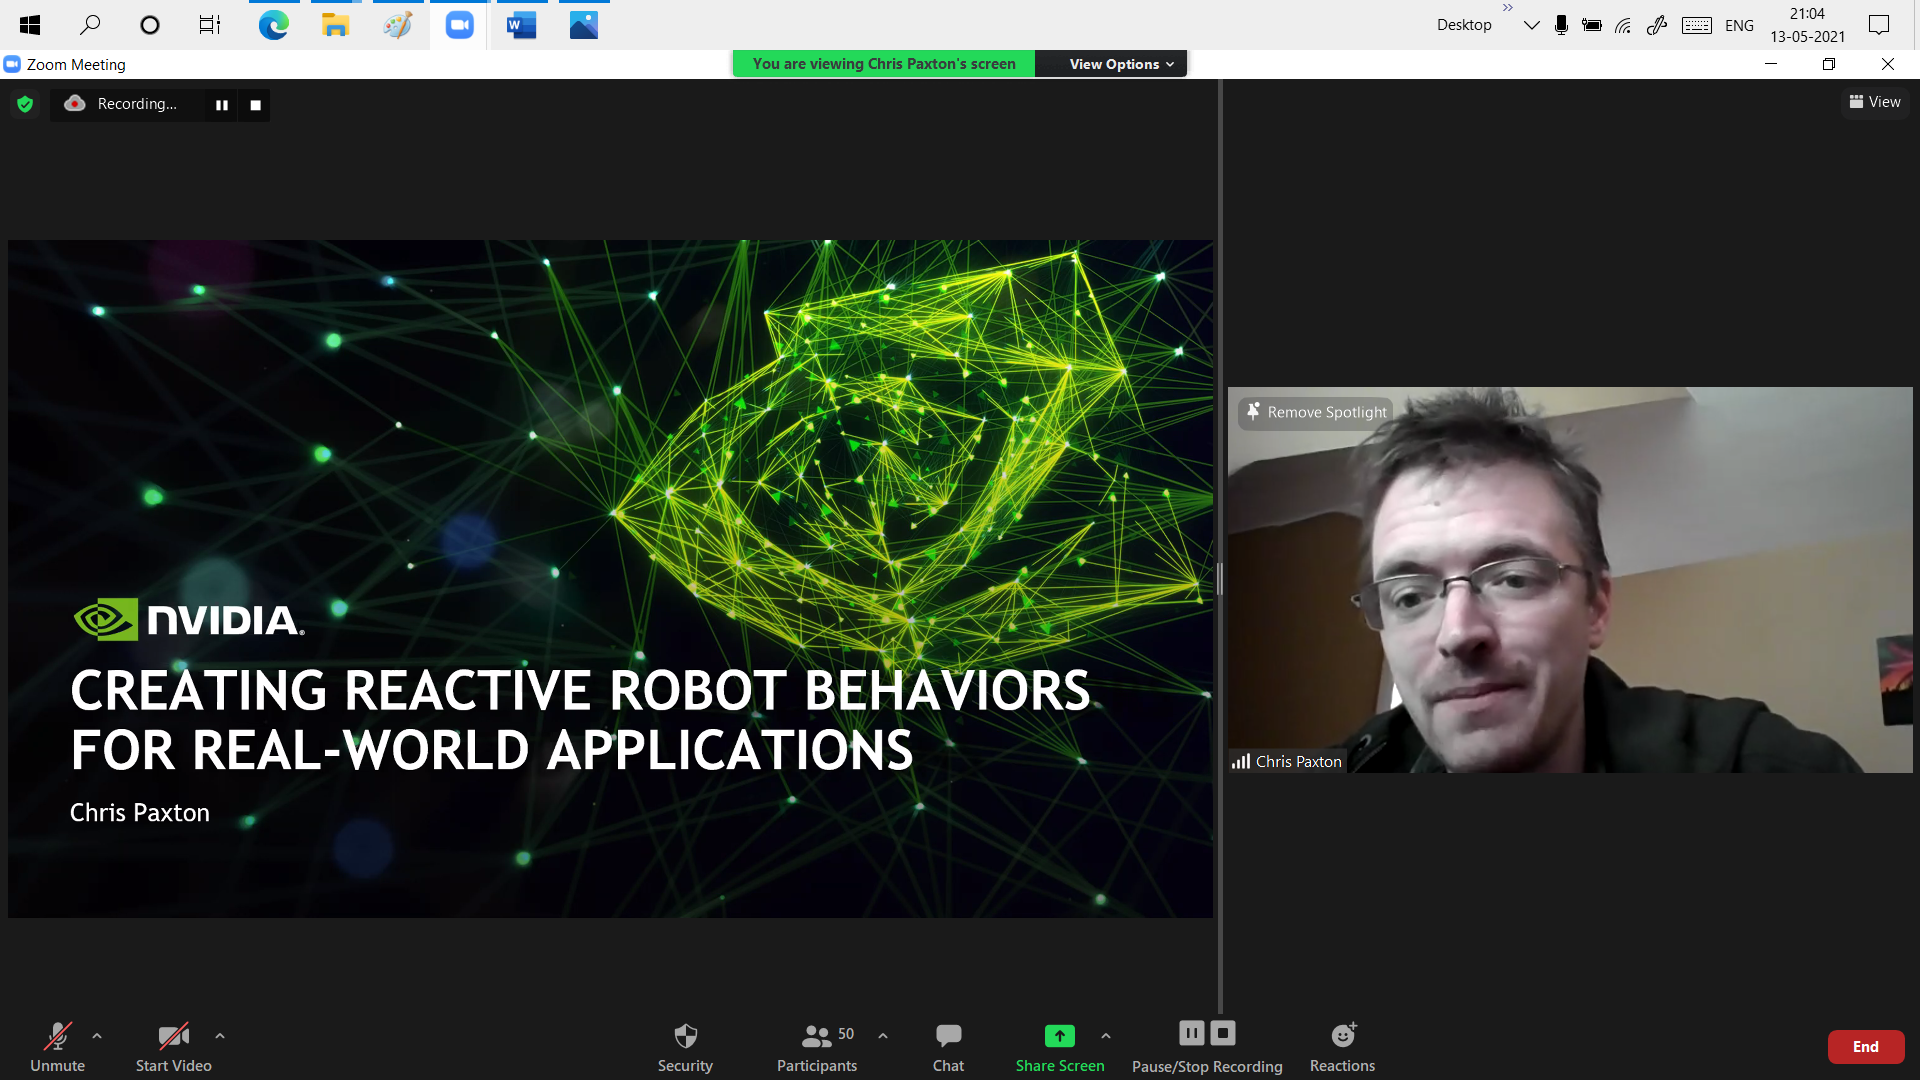Click the Zoom Meeting title icon

[x=12, y=64]
